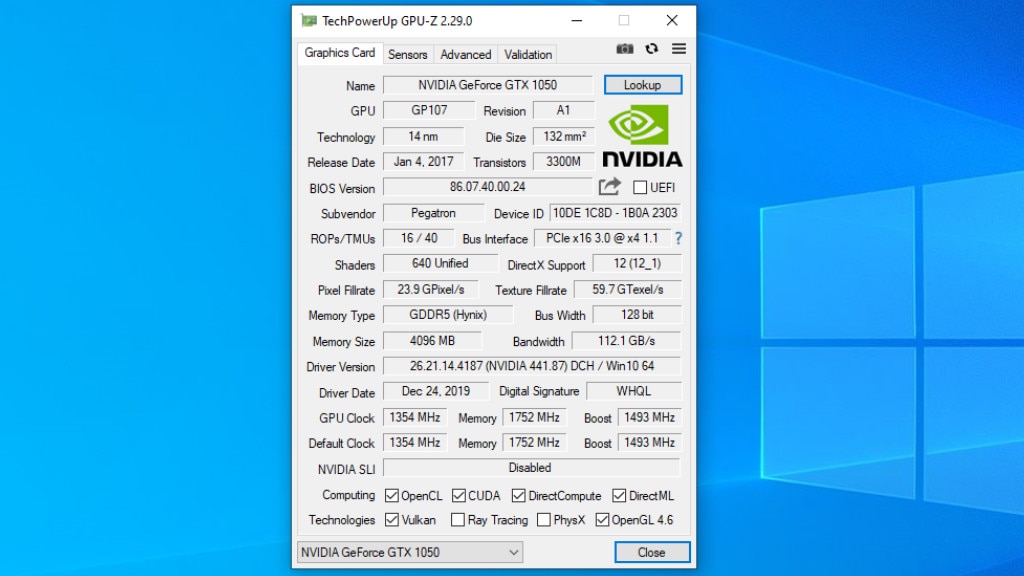This screenshot has height=576, width=1024.
Task: Click the Close button at bottom
Action: tap(652, 552)
